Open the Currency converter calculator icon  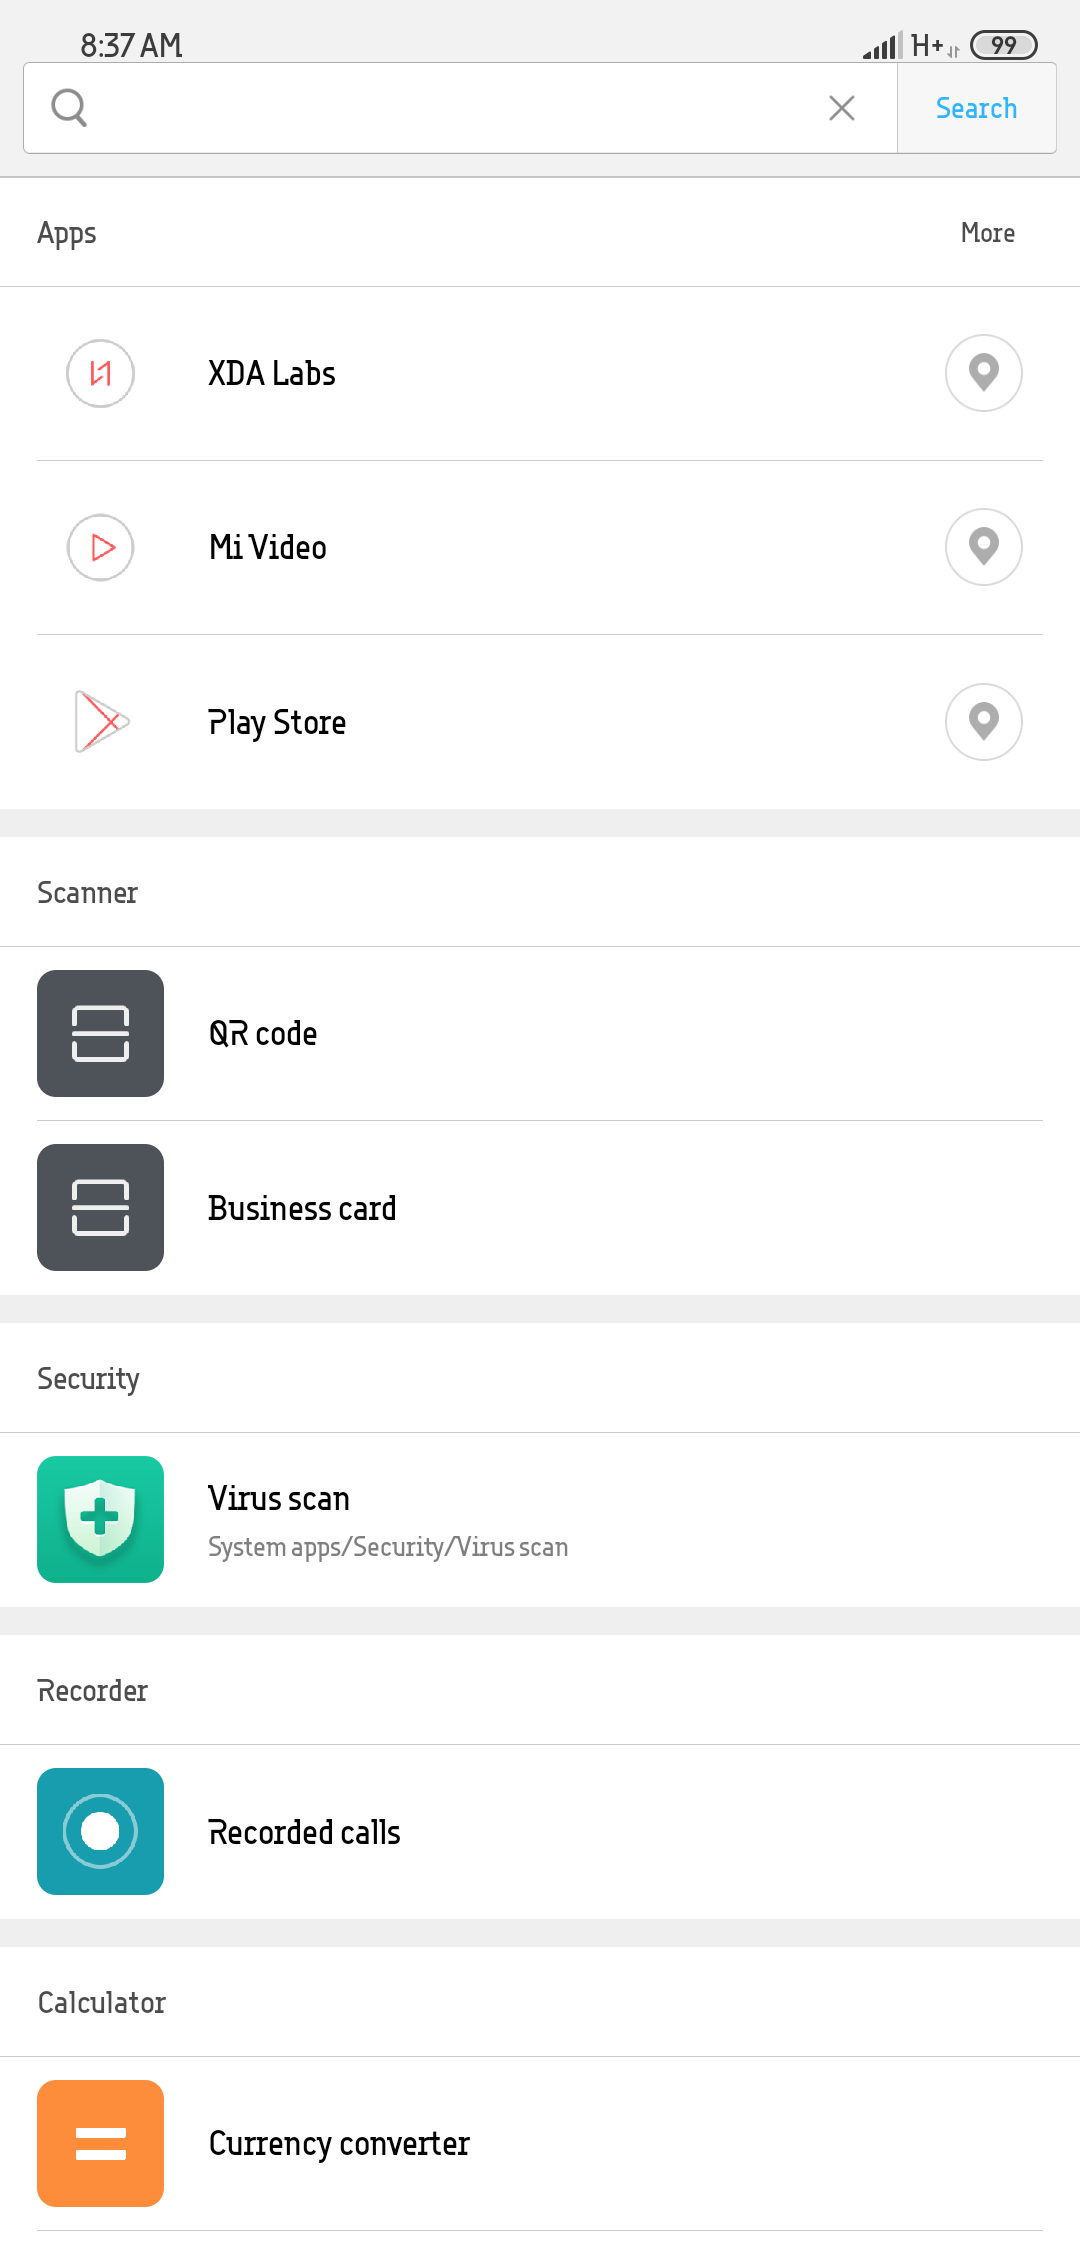100,2144
